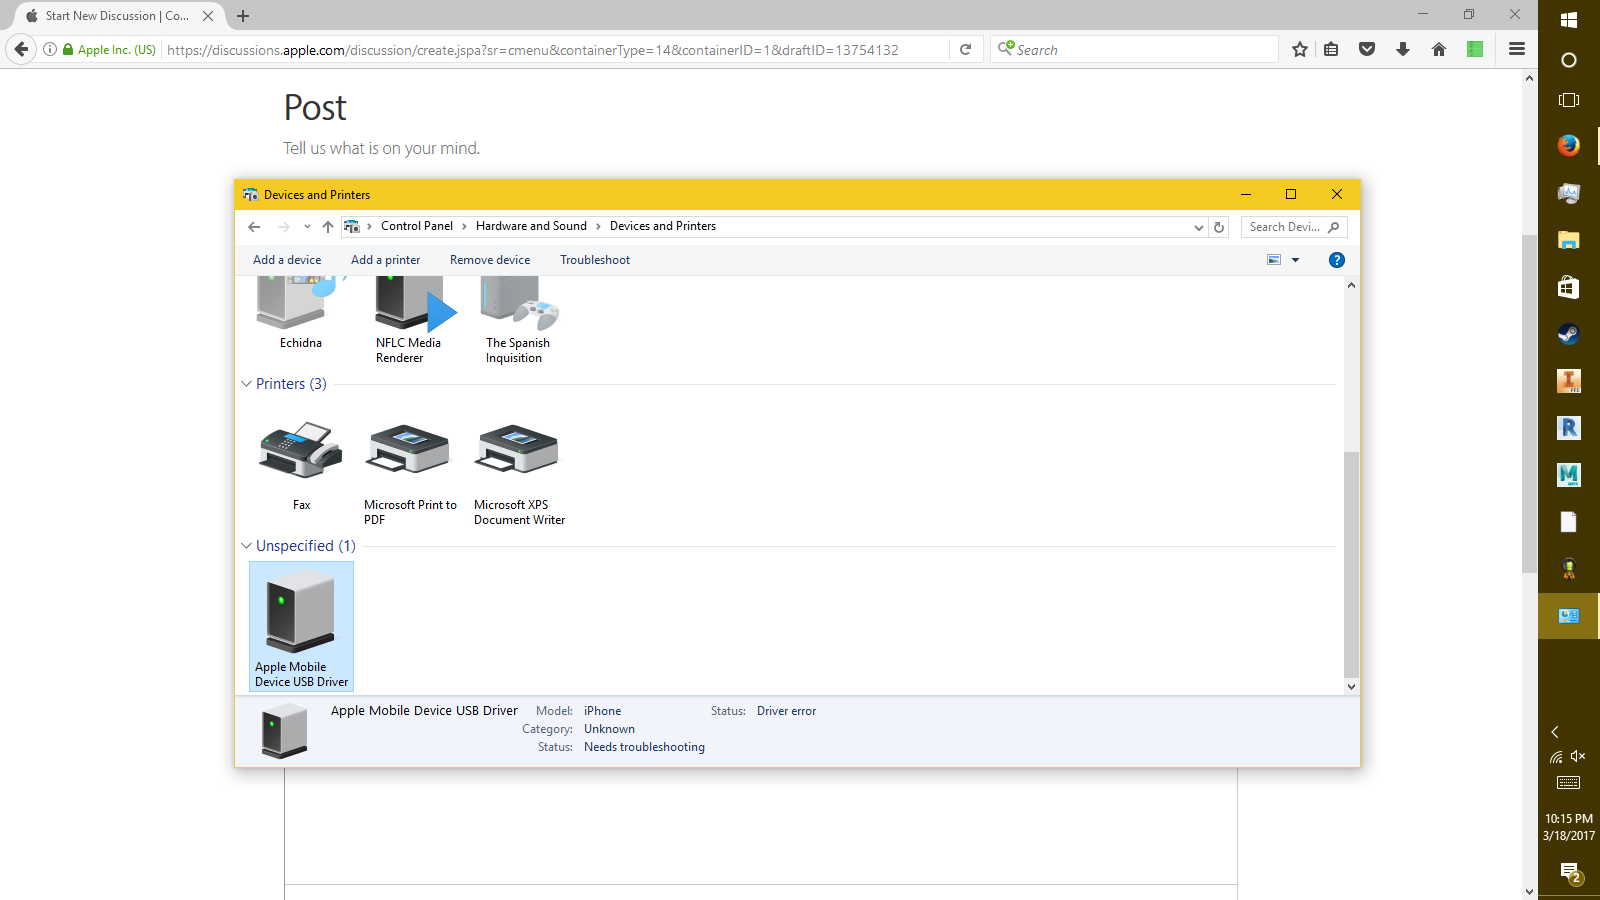This screenshot has width=1600, height=900.
Task: Open a new Firefox tab
Action: point(243,16)
